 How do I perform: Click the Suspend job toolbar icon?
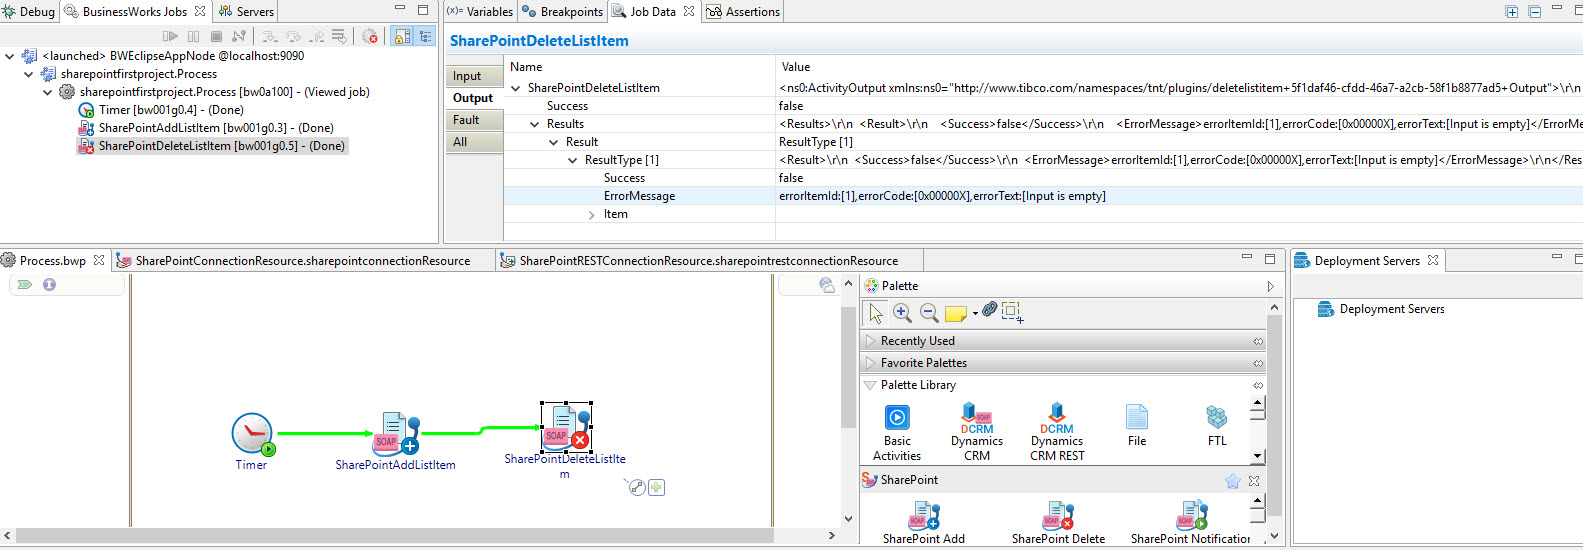pos(193,36)
